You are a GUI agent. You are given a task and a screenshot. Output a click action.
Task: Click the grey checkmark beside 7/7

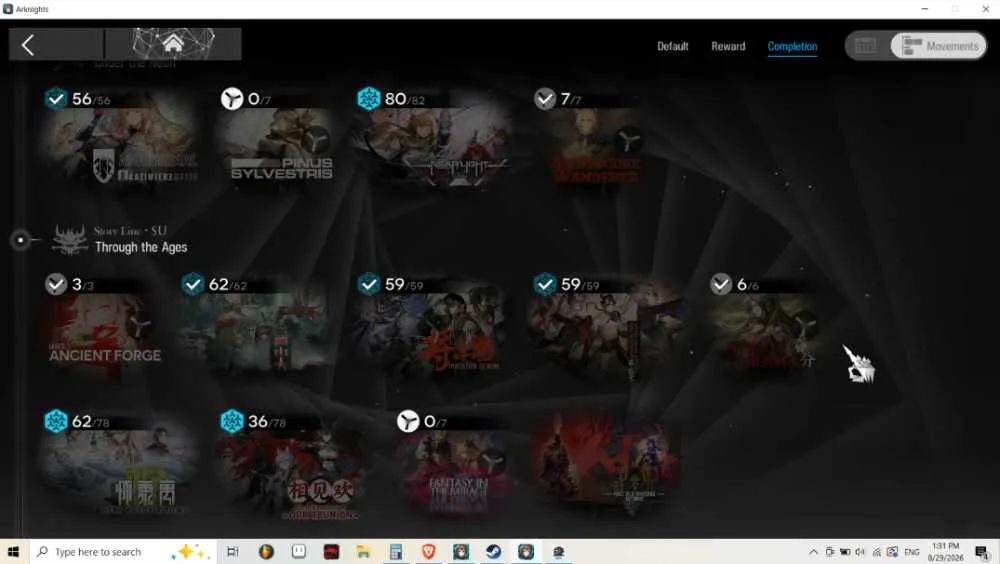click(545, 99)
